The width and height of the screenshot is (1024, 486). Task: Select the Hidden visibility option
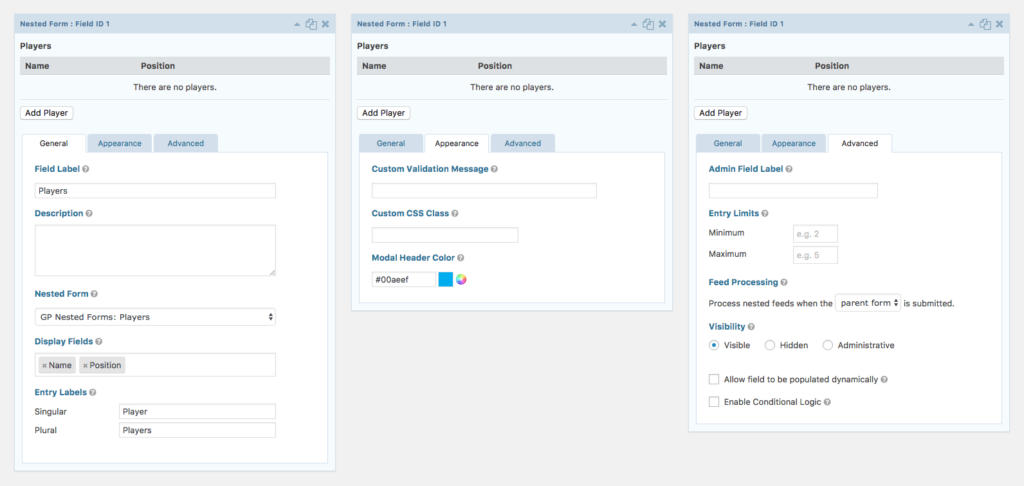pos(770,345)
